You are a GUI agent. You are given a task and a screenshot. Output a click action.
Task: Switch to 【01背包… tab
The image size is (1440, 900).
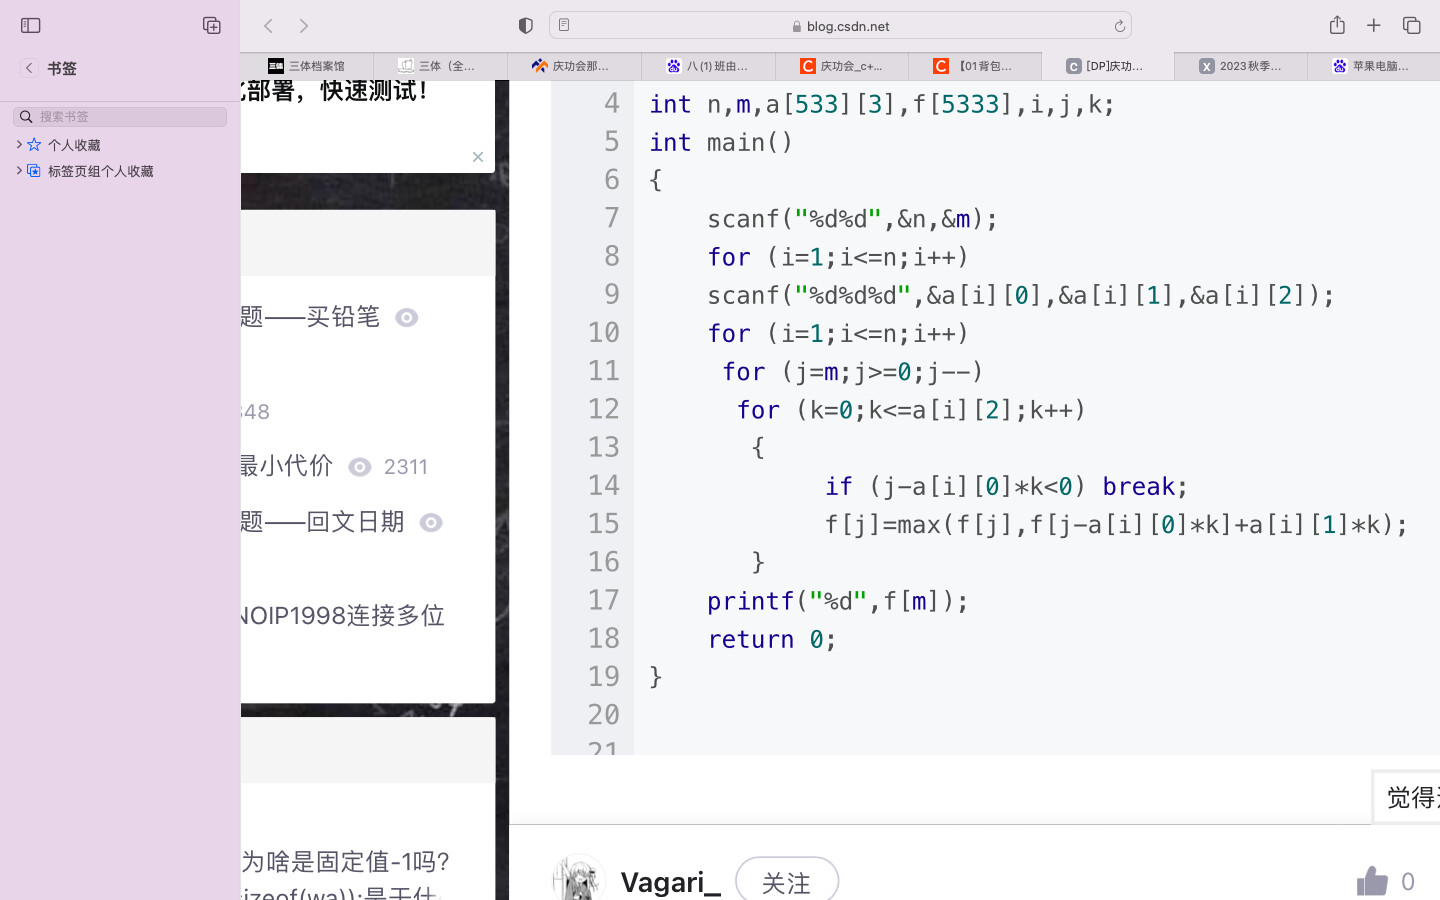click(x=975, y=66)
